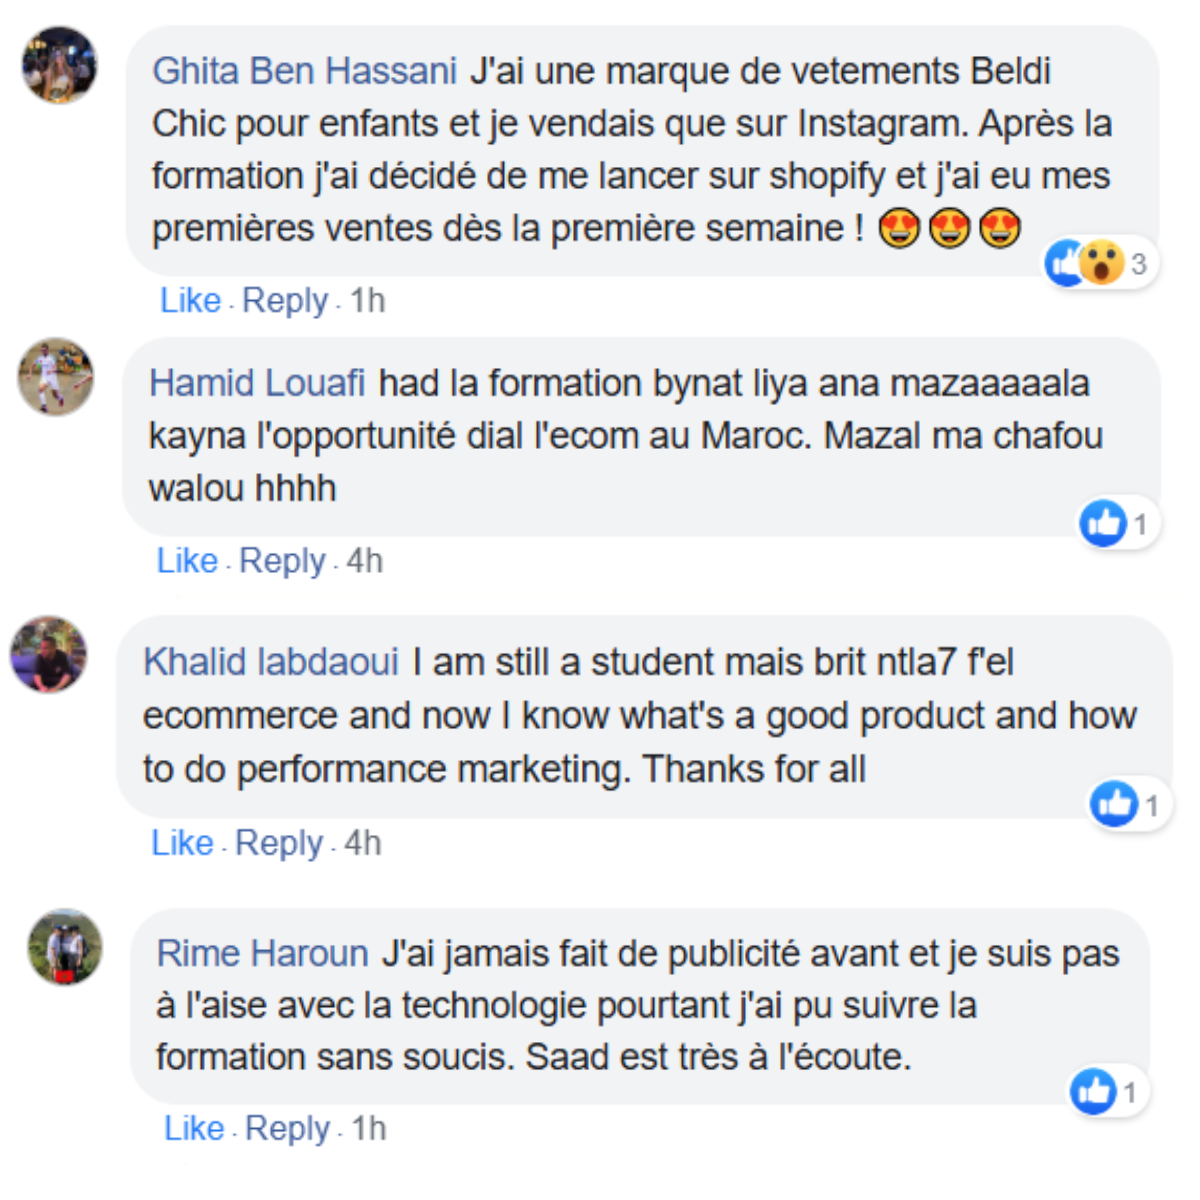Reply to Rime Haroun's comment

pos(288,1128)
